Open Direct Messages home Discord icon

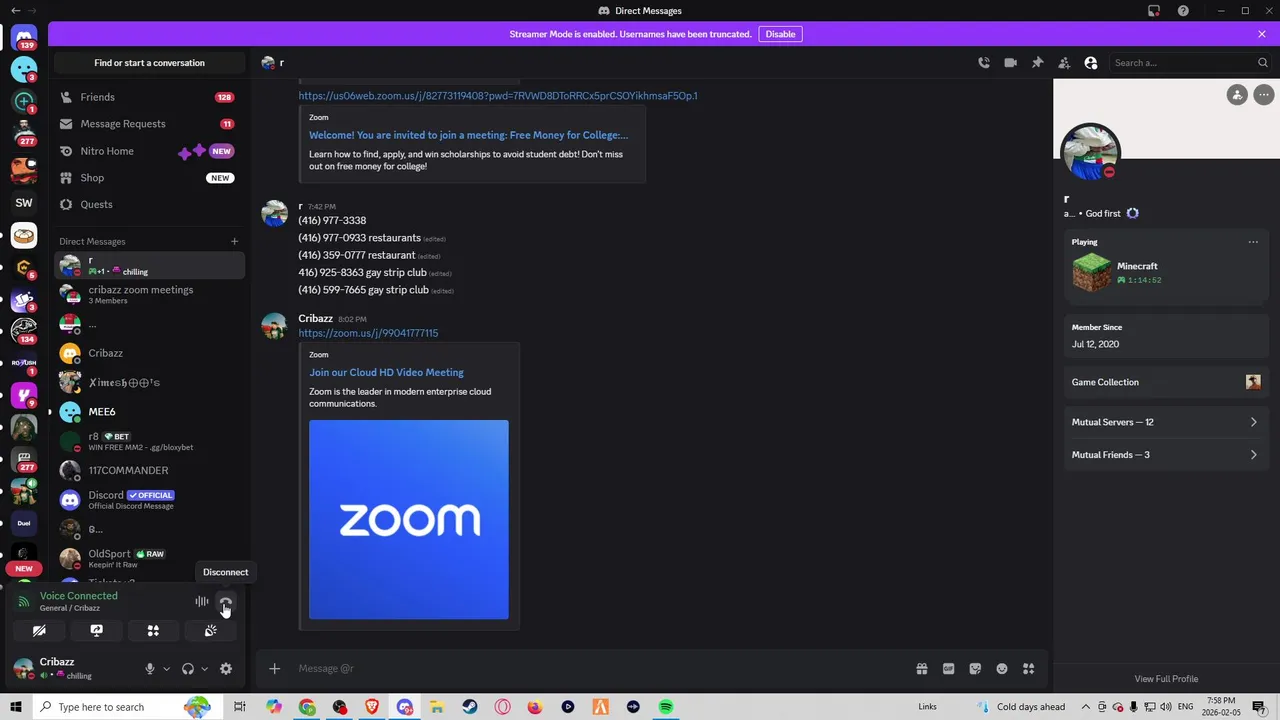[x=24, y=38]
